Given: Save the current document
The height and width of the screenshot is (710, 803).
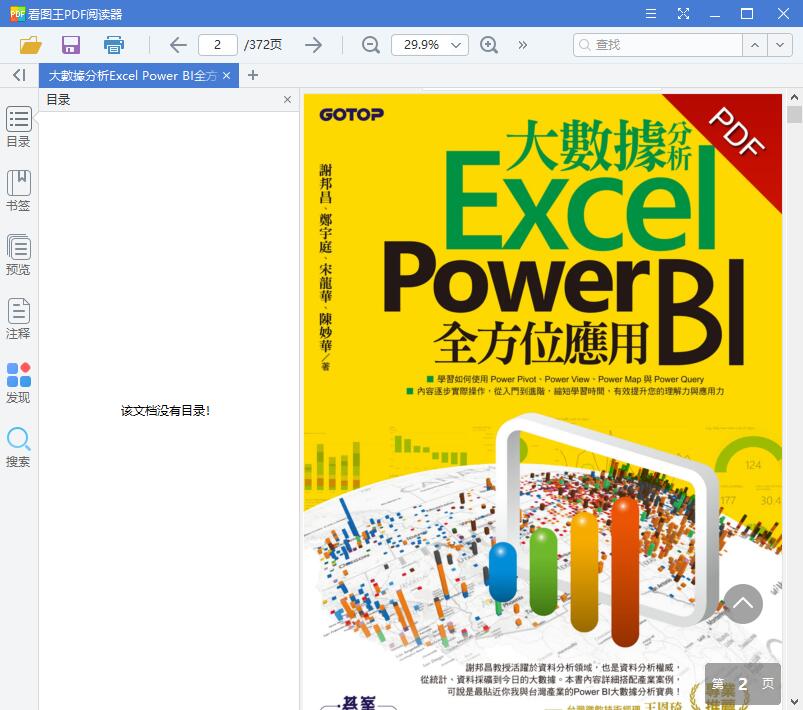Looking at the screenshot, I should tap(70, 44).
